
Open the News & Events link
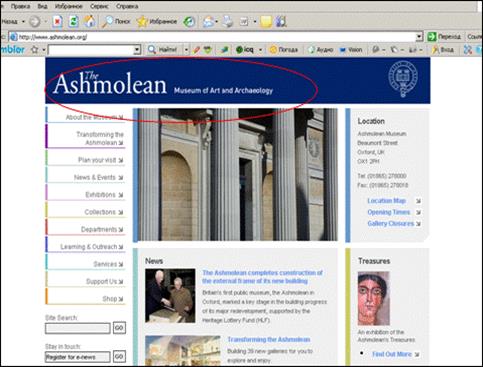[98, 177]
